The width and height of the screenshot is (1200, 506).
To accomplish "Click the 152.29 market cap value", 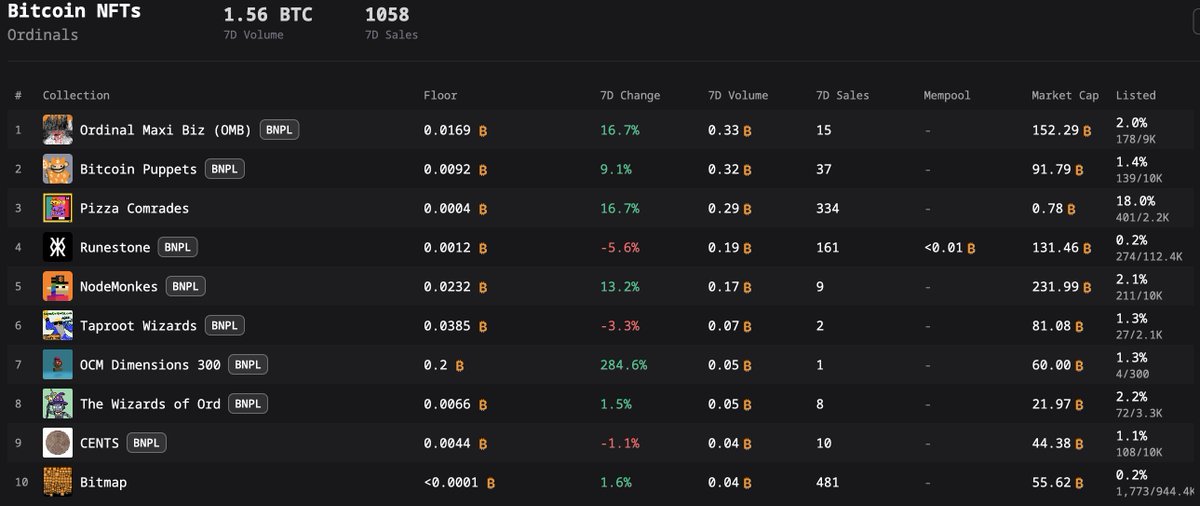I will tap(1055, 130).
